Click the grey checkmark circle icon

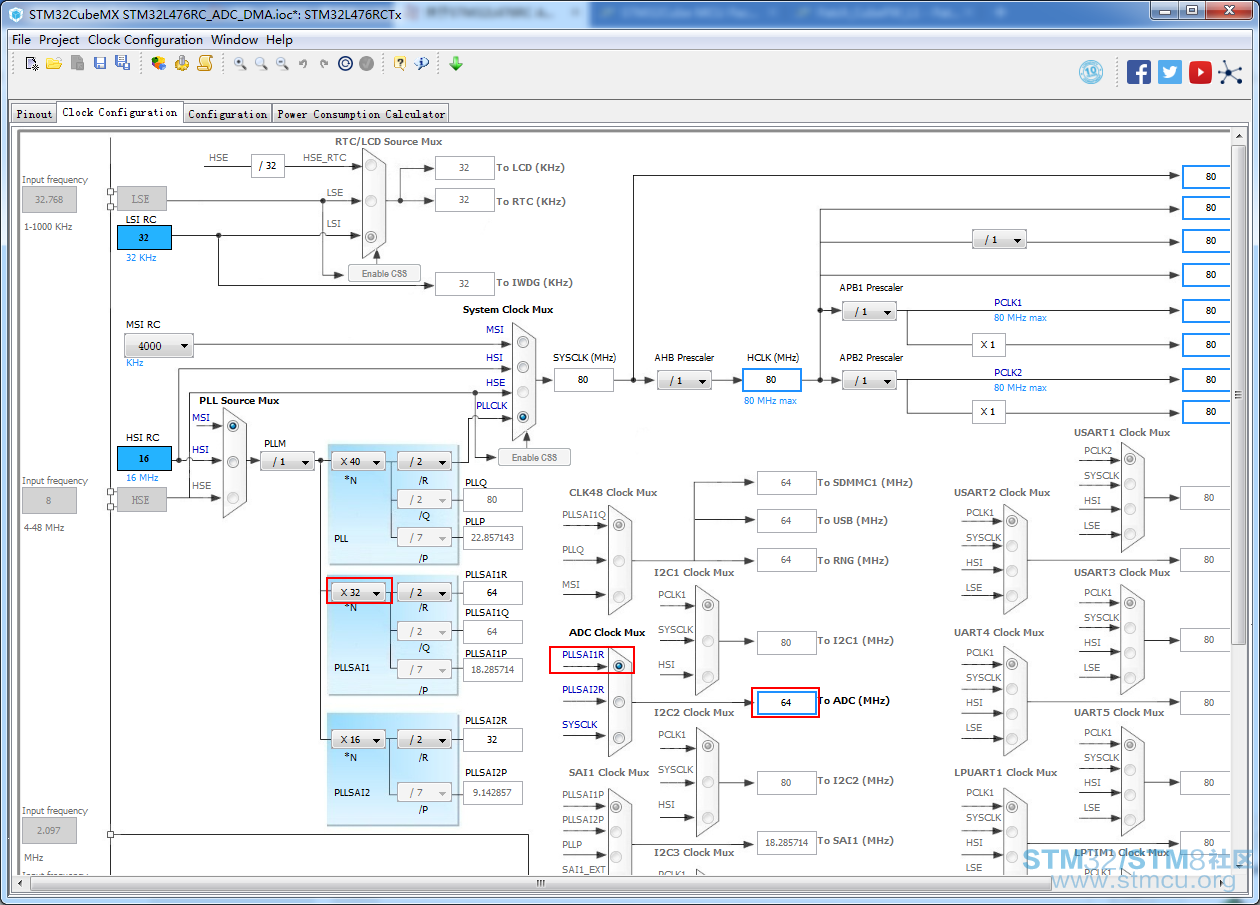click(x=367, y=63)
